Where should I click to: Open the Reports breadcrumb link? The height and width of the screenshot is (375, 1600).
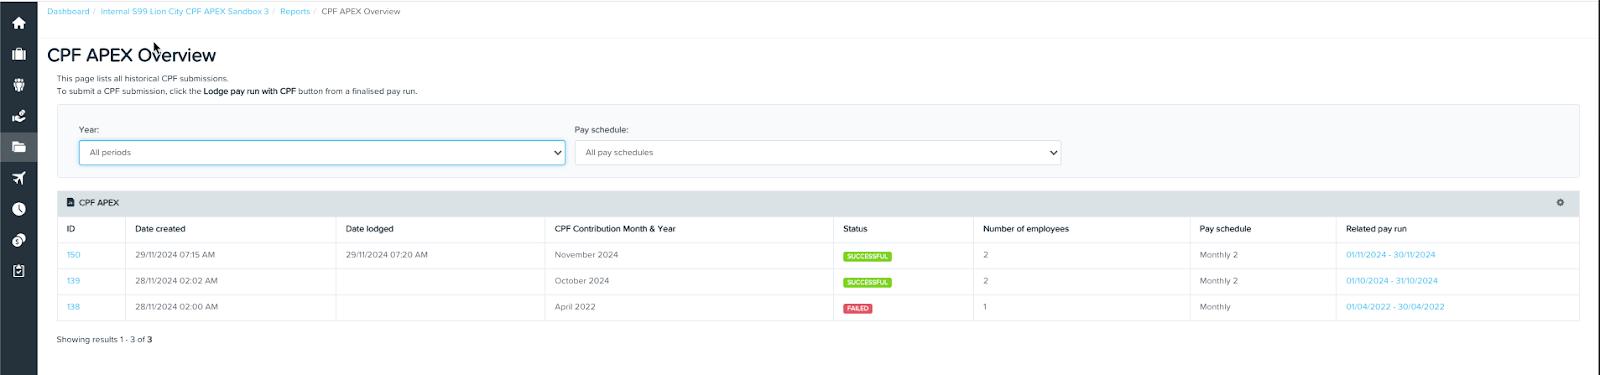click(295, 12)
